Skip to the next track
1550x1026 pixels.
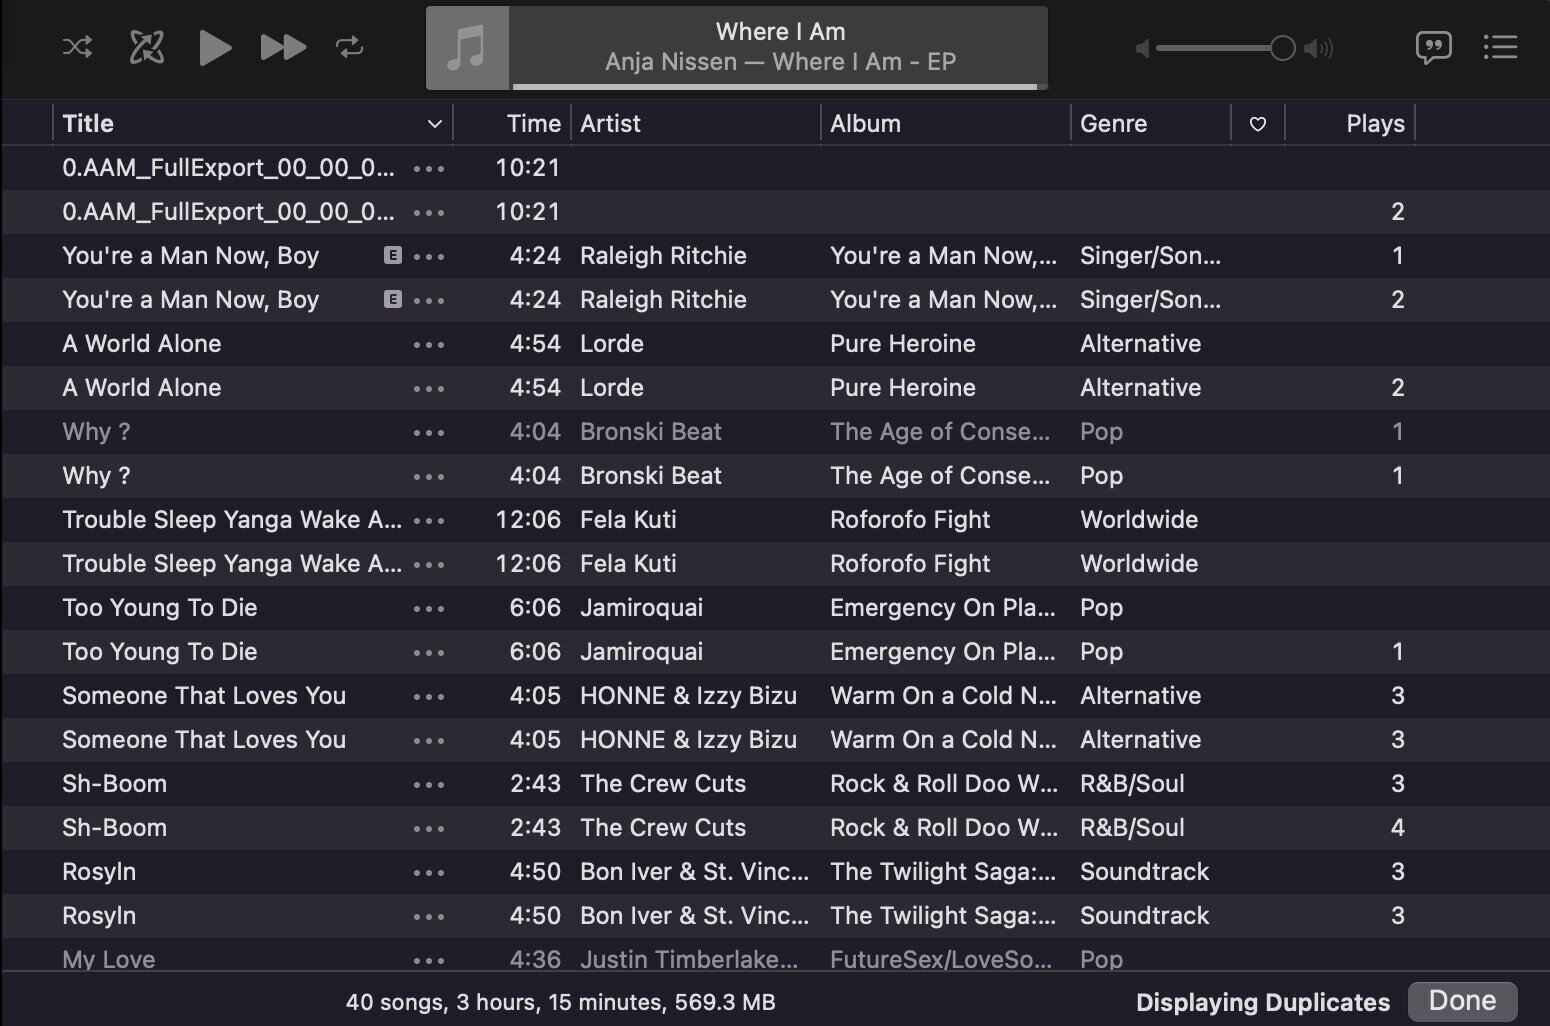coord(283,47)
